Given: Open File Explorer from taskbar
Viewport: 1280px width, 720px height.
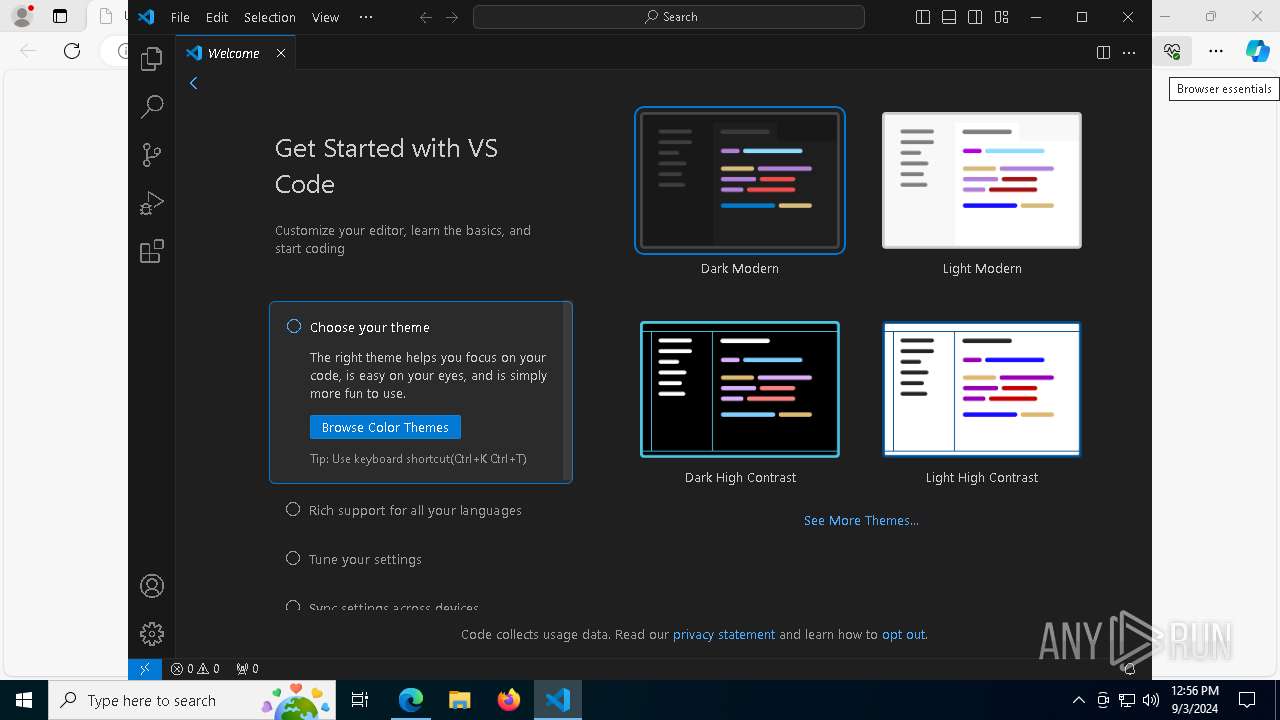Looking at the screenshot, I should pyautogui.click(x=460, y=700).
